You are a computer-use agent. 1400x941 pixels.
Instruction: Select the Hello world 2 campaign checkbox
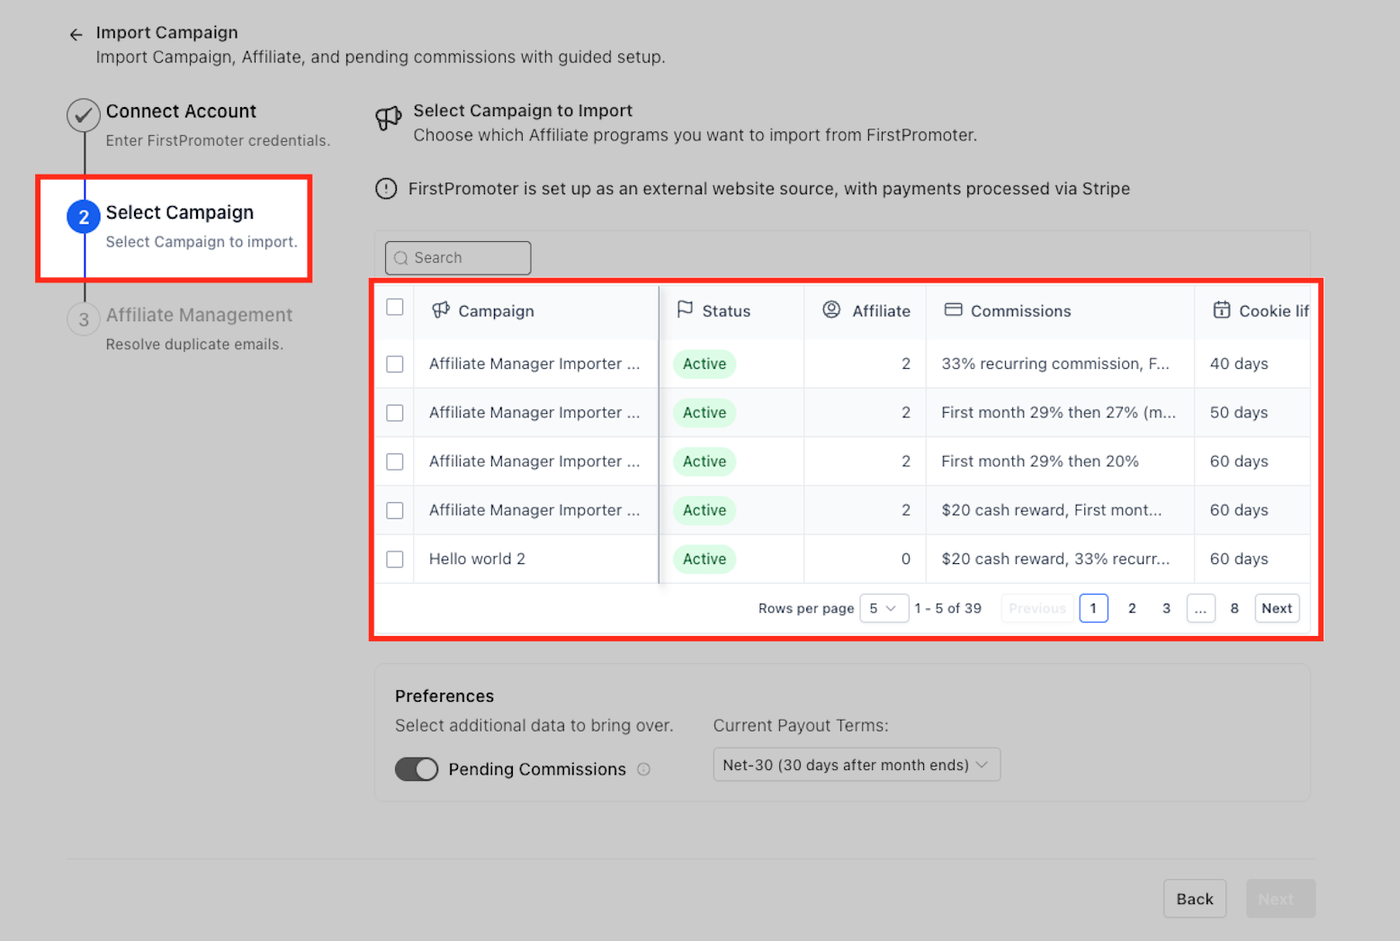[395, 559]
